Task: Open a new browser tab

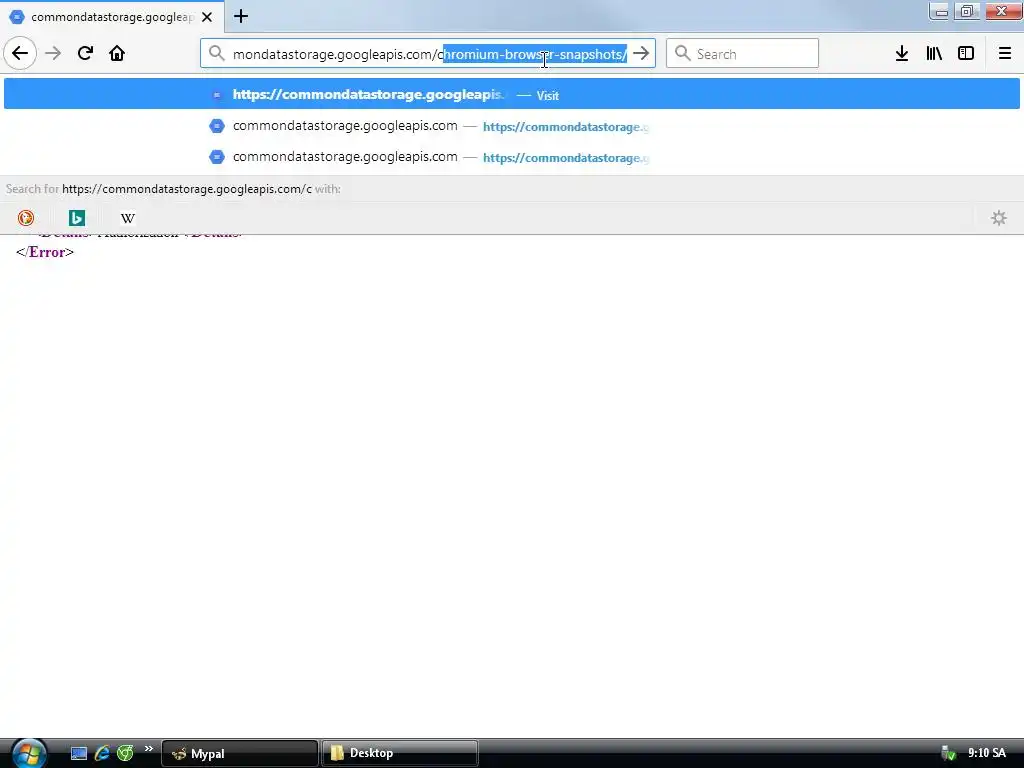Action: click(x=241, y=16)
